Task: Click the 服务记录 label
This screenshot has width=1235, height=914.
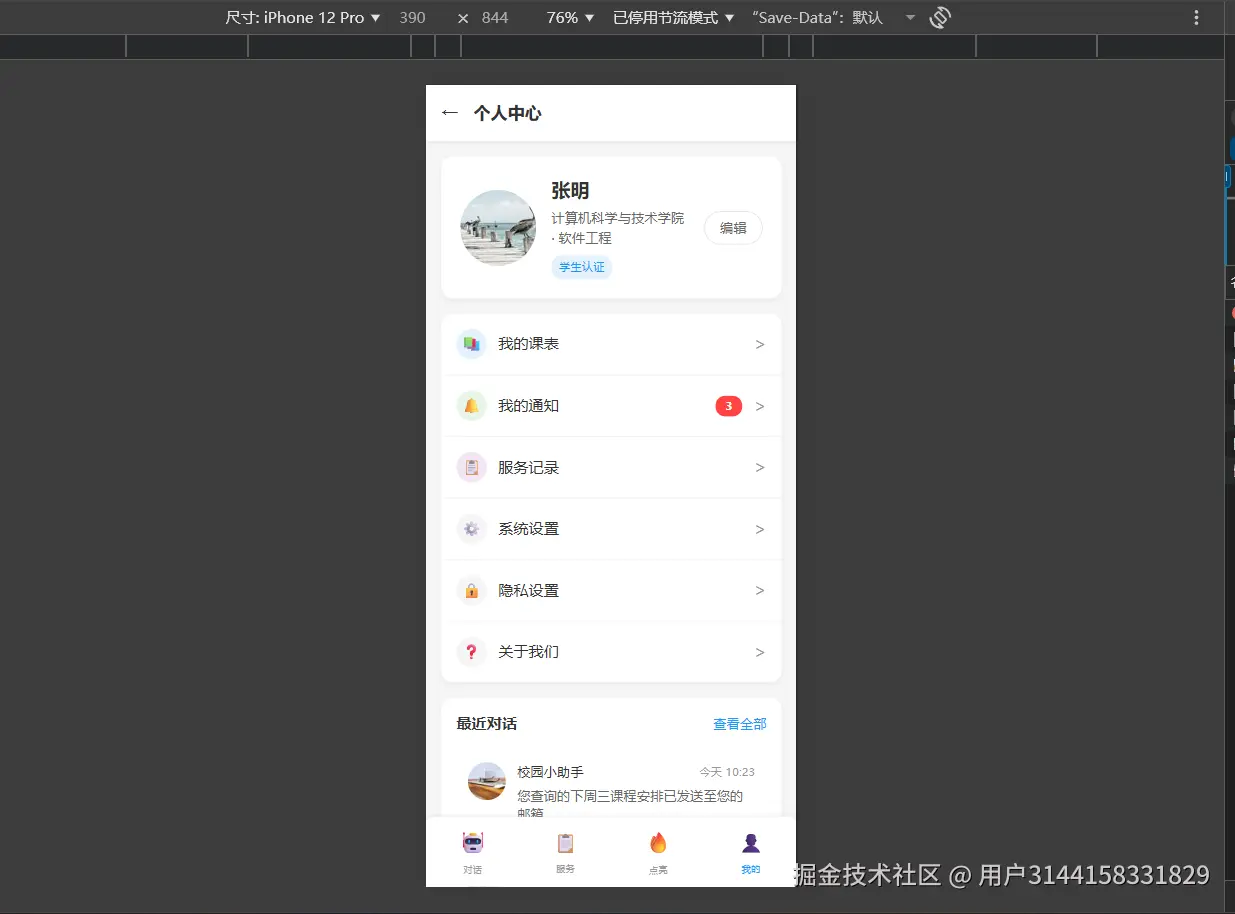Action: (528, 467)
